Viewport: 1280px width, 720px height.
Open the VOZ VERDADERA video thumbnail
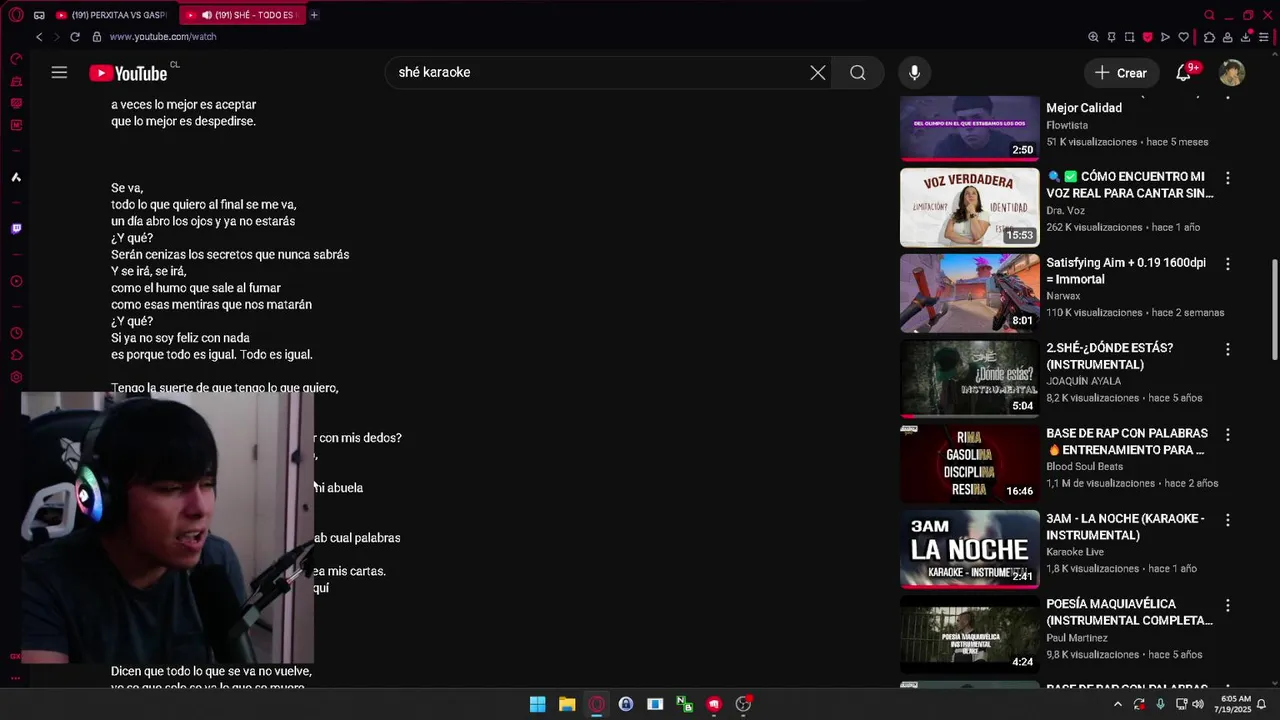pyautogui.click(x=969, y=207)
